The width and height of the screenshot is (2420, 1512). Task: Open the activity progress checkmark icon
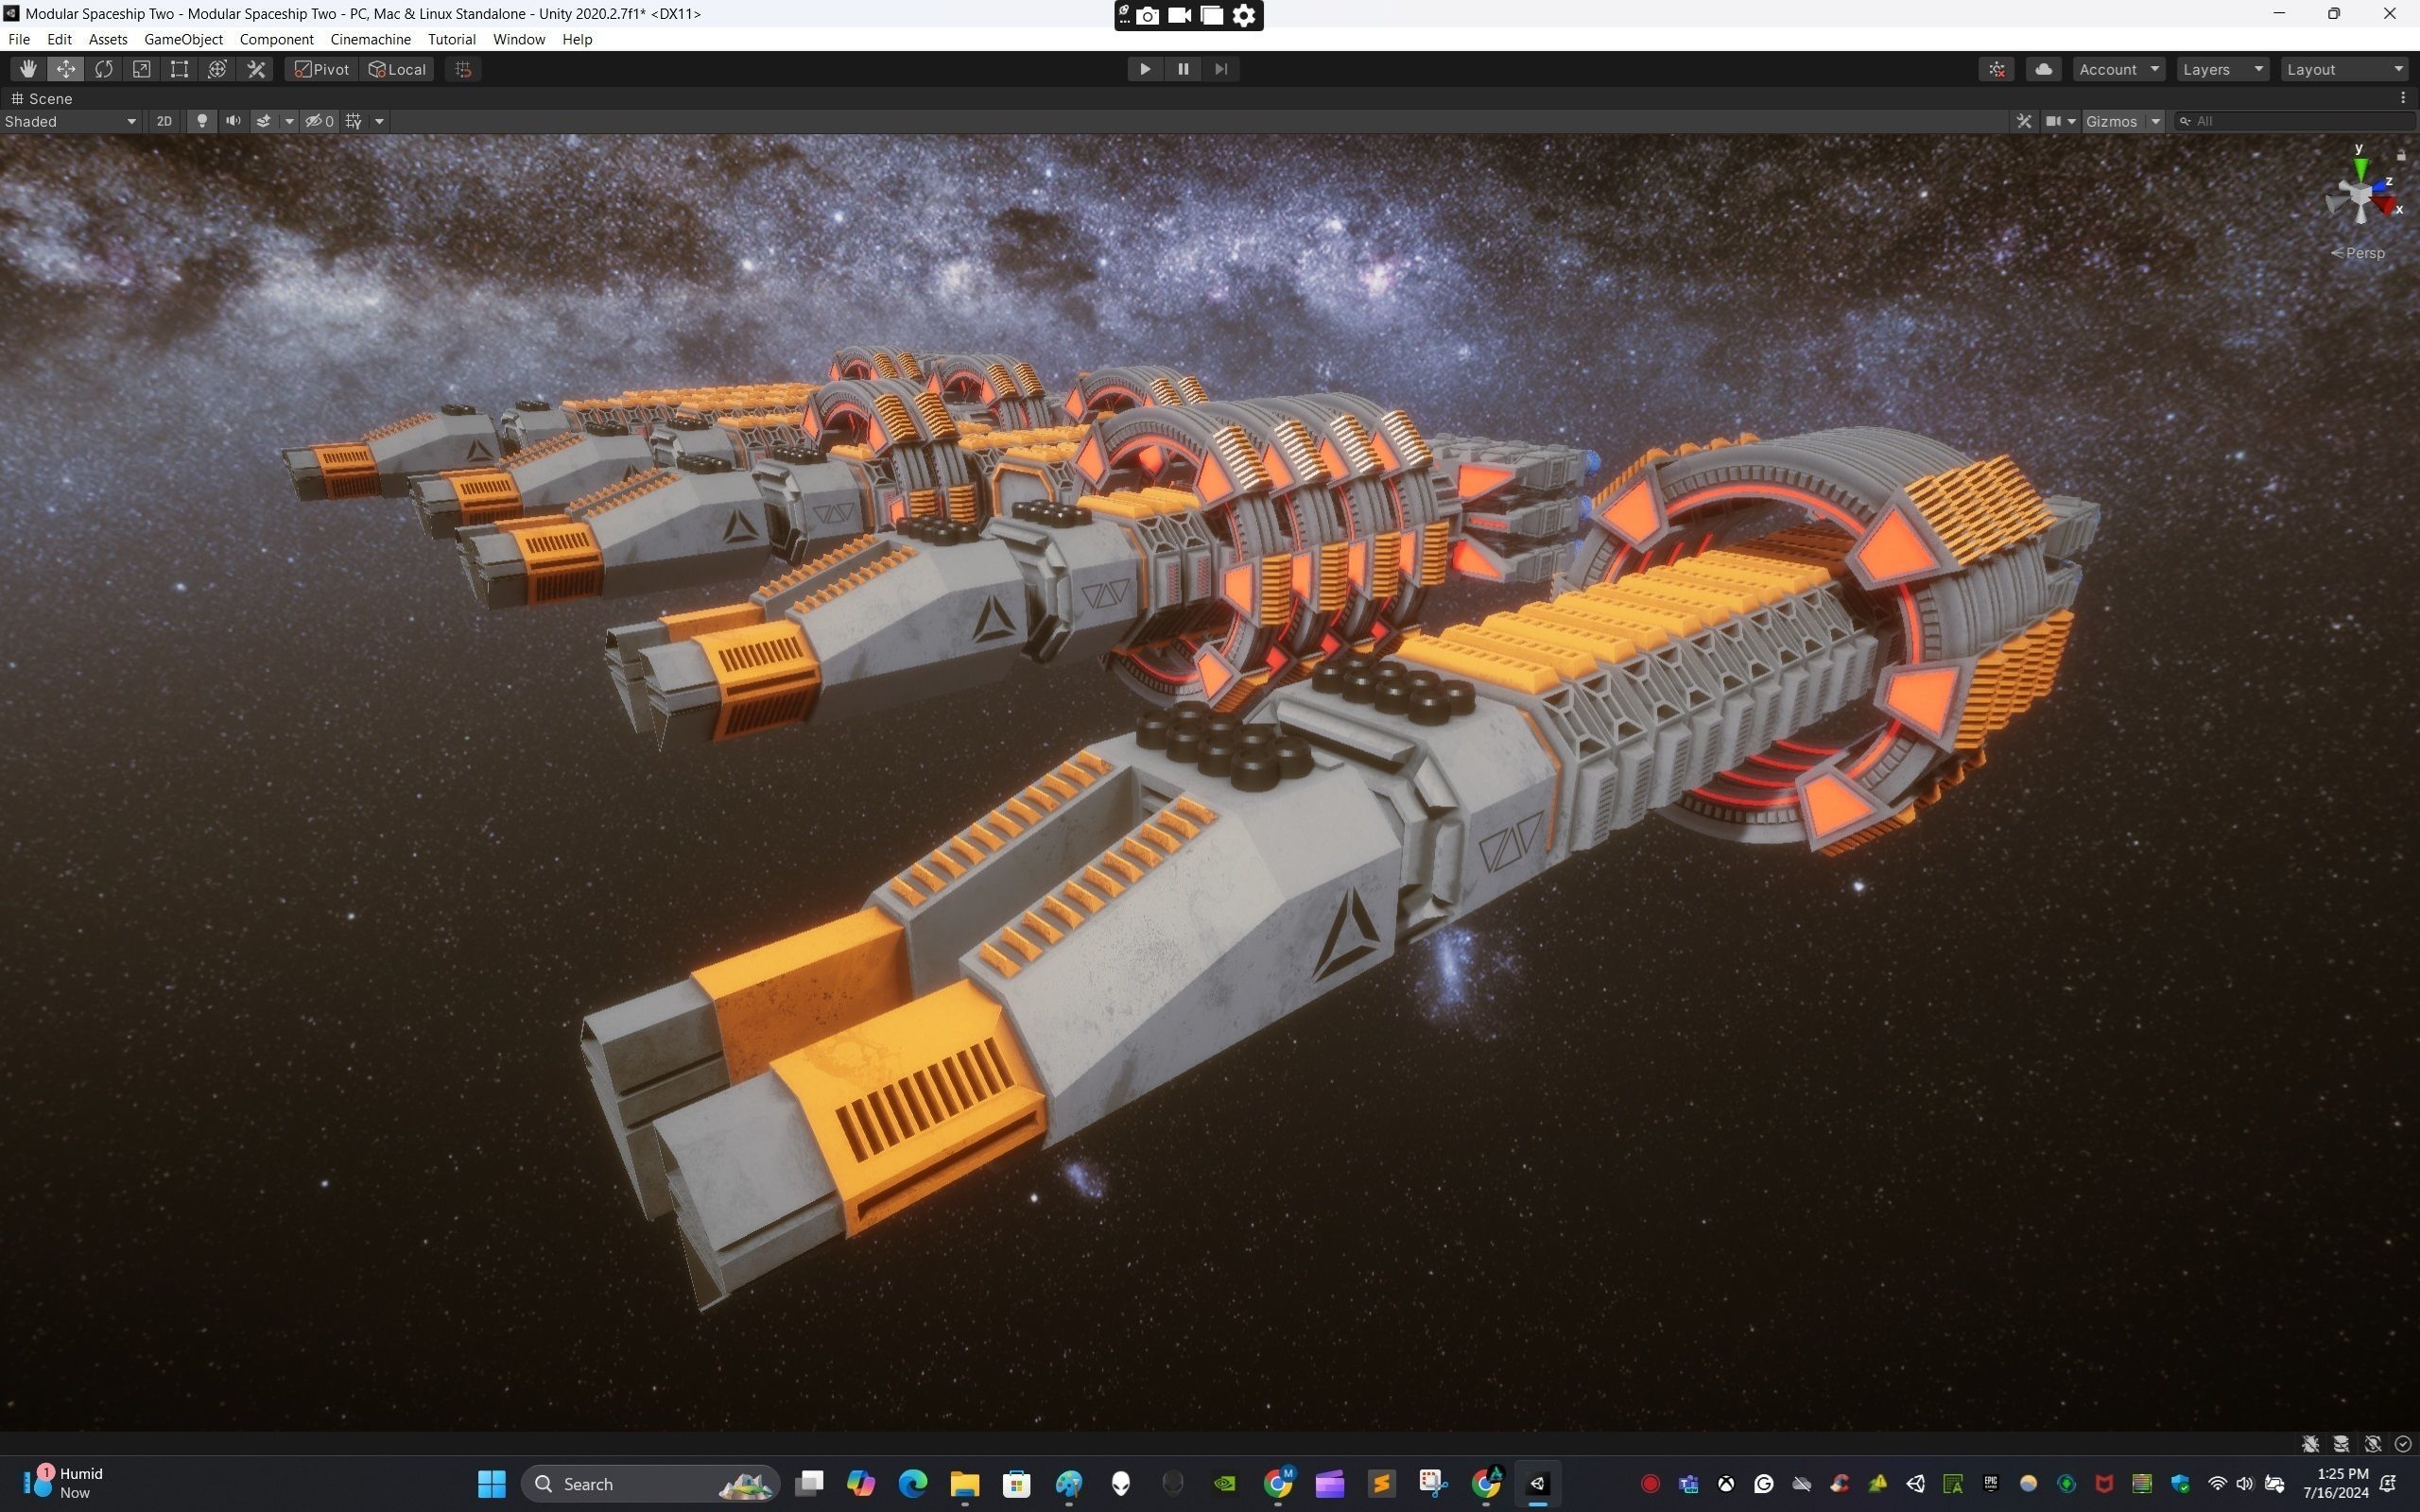pos(2403,1443)
